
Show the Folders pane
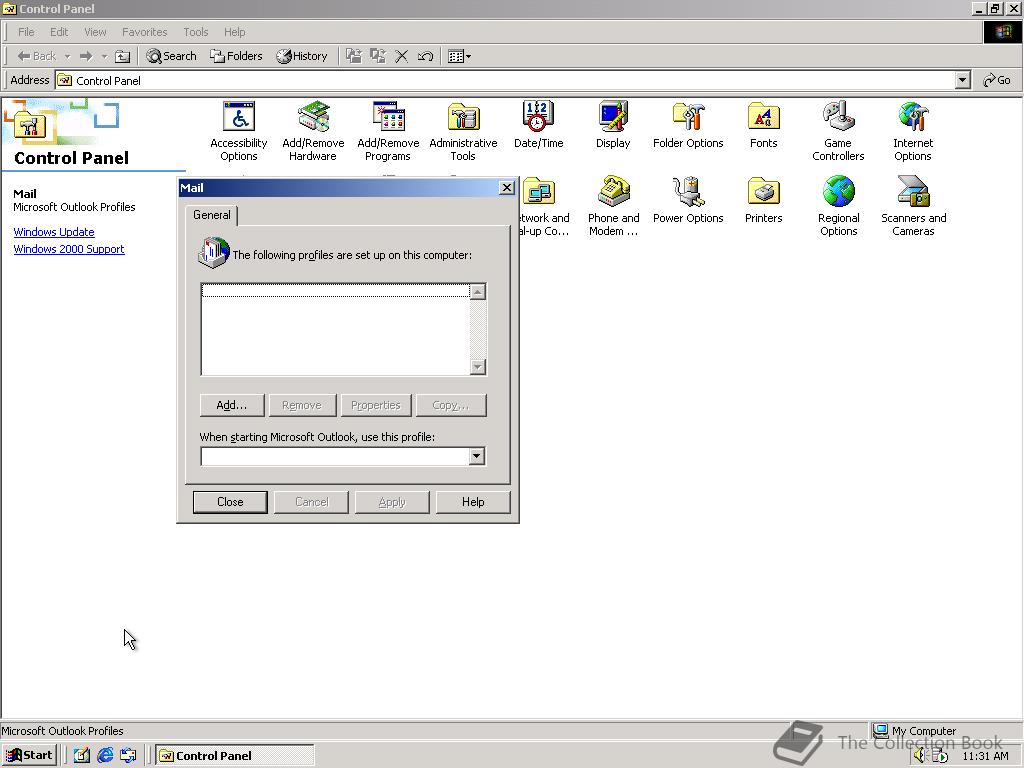tap(236, 56)
